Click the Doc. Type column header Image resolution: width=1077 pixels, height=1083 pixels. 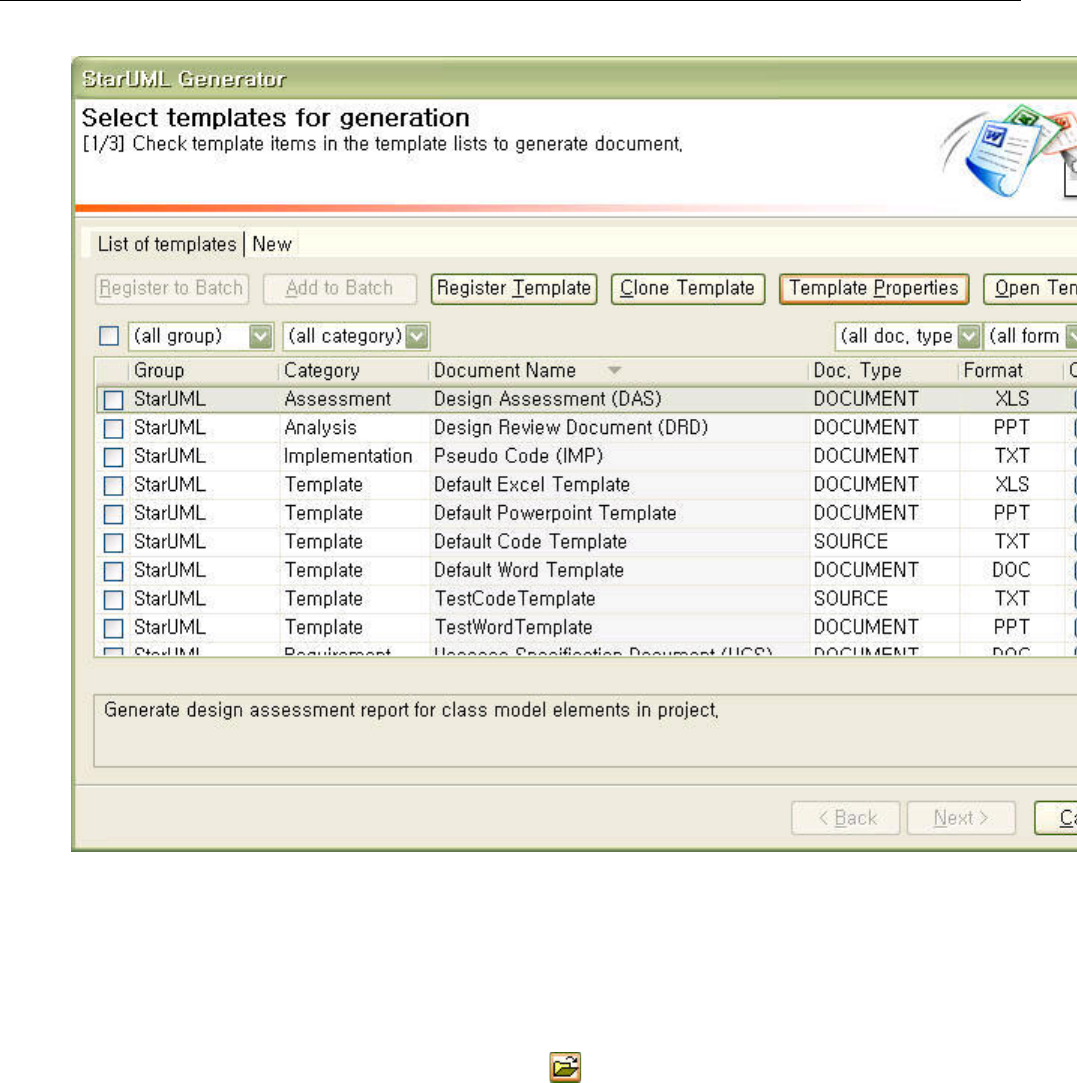point(884,370)
